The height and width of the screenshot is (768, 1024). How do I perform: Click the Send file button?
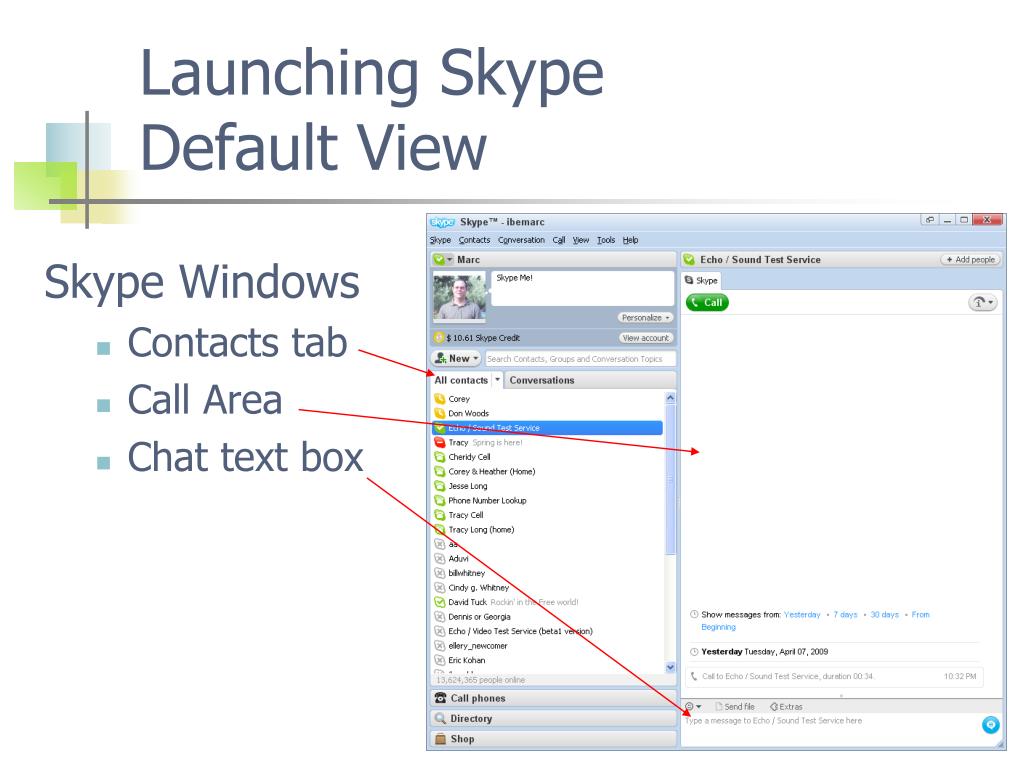pyautogui.click(x=735, y=707)
